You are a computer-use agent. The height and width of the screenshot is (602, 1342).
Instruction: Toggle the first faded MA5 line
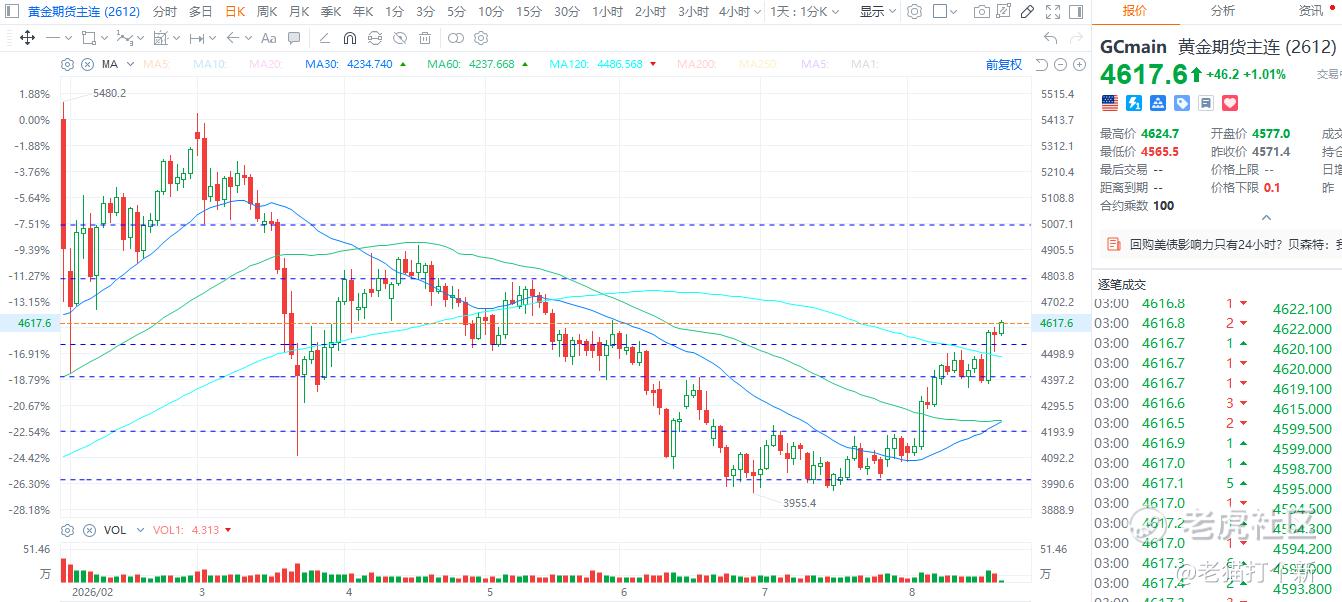[x=157, y=64]
